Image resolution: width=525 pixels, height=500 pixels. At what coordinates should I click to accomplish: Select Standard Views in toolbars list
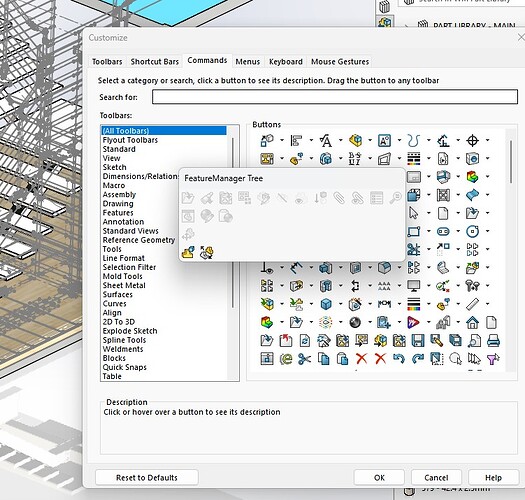tap(131, 231)
